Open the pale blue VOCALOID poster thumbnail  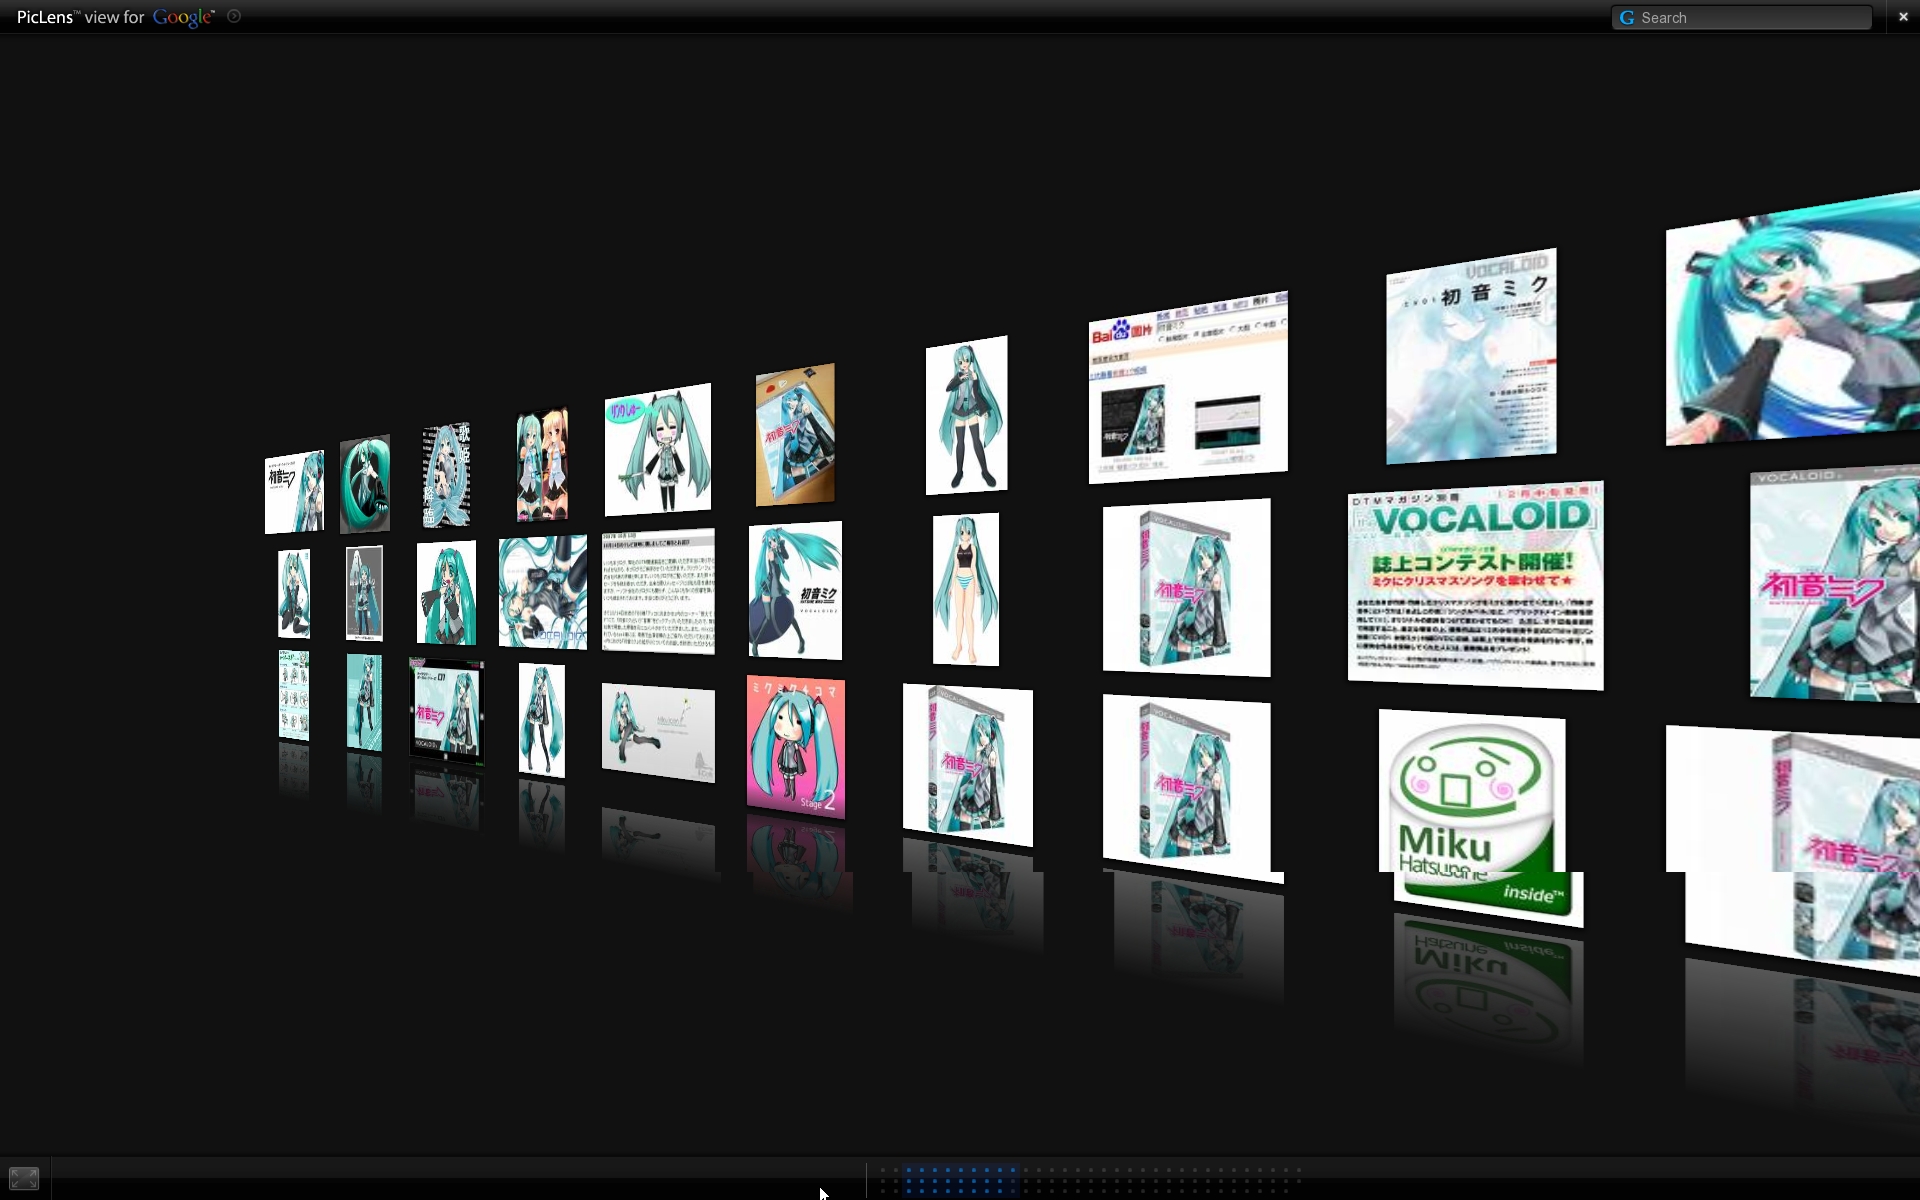1471,356
